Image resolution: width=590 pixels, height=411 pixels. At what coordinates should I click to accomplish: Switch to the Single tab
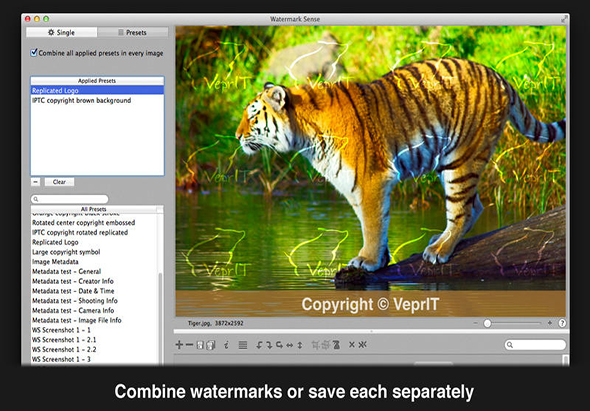click(x=61, y=32)
